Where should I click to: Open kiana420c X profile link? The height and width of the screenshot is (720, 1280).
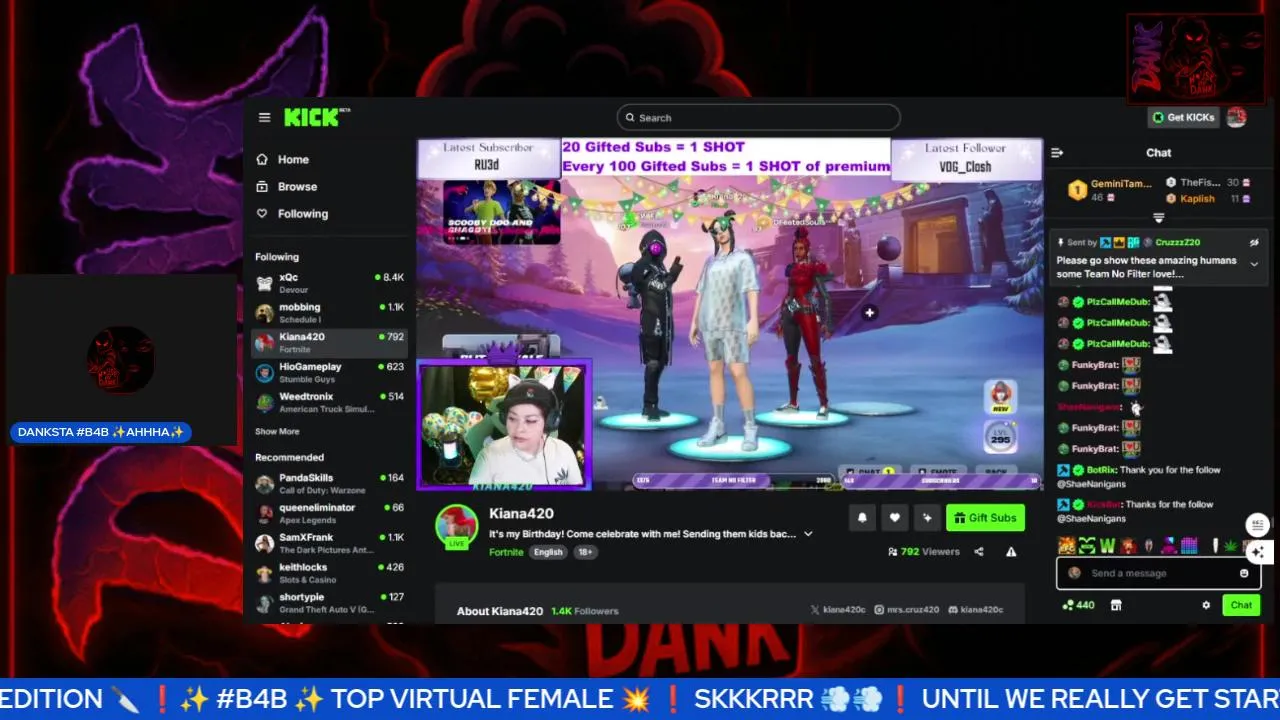click(x=837, y=610)
